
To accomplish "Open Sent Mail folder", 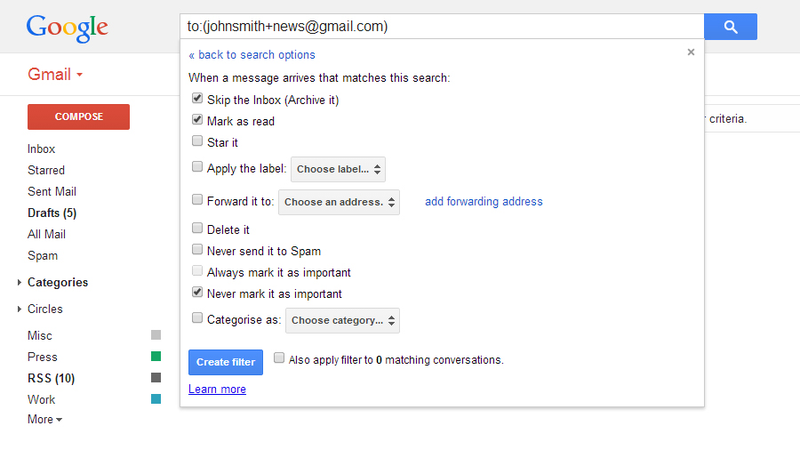I will click(x=52, y=192).
